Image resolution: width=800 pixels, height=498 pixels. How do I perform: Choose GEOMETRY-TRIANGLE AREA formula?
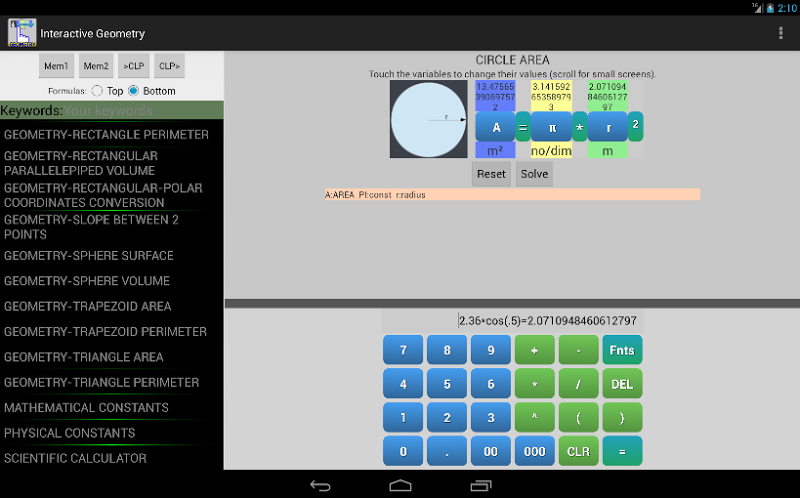coord(84,357)
